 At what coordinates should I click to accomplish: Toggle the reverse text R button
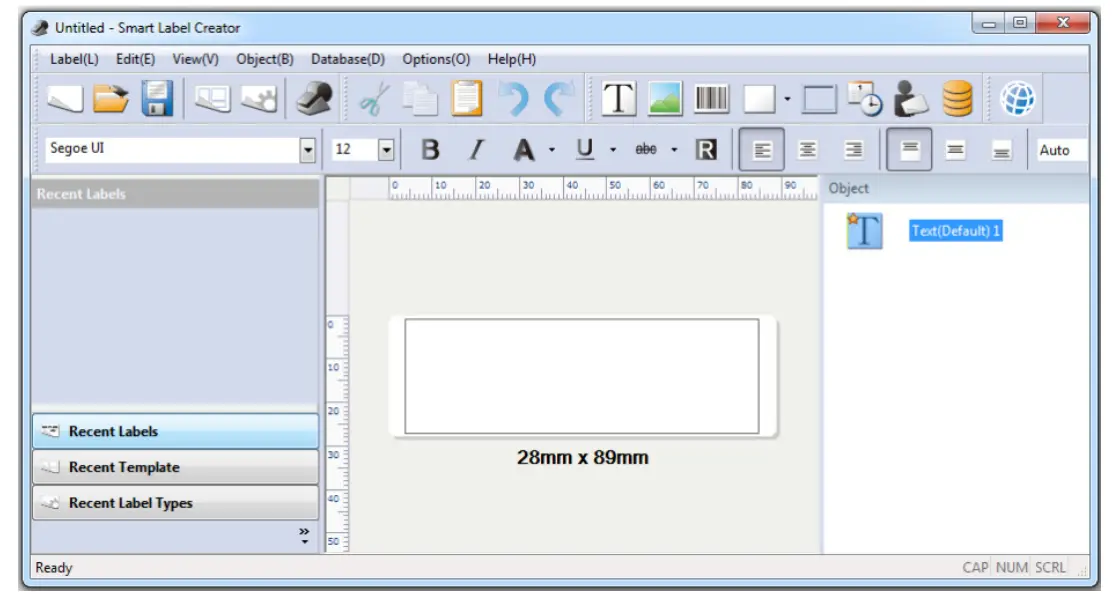click(x=706, y=150)
